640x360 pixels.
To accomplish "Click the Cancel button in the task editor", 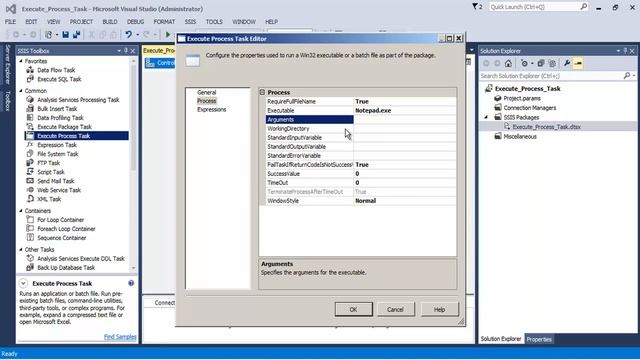I will (x=395, y=309).
